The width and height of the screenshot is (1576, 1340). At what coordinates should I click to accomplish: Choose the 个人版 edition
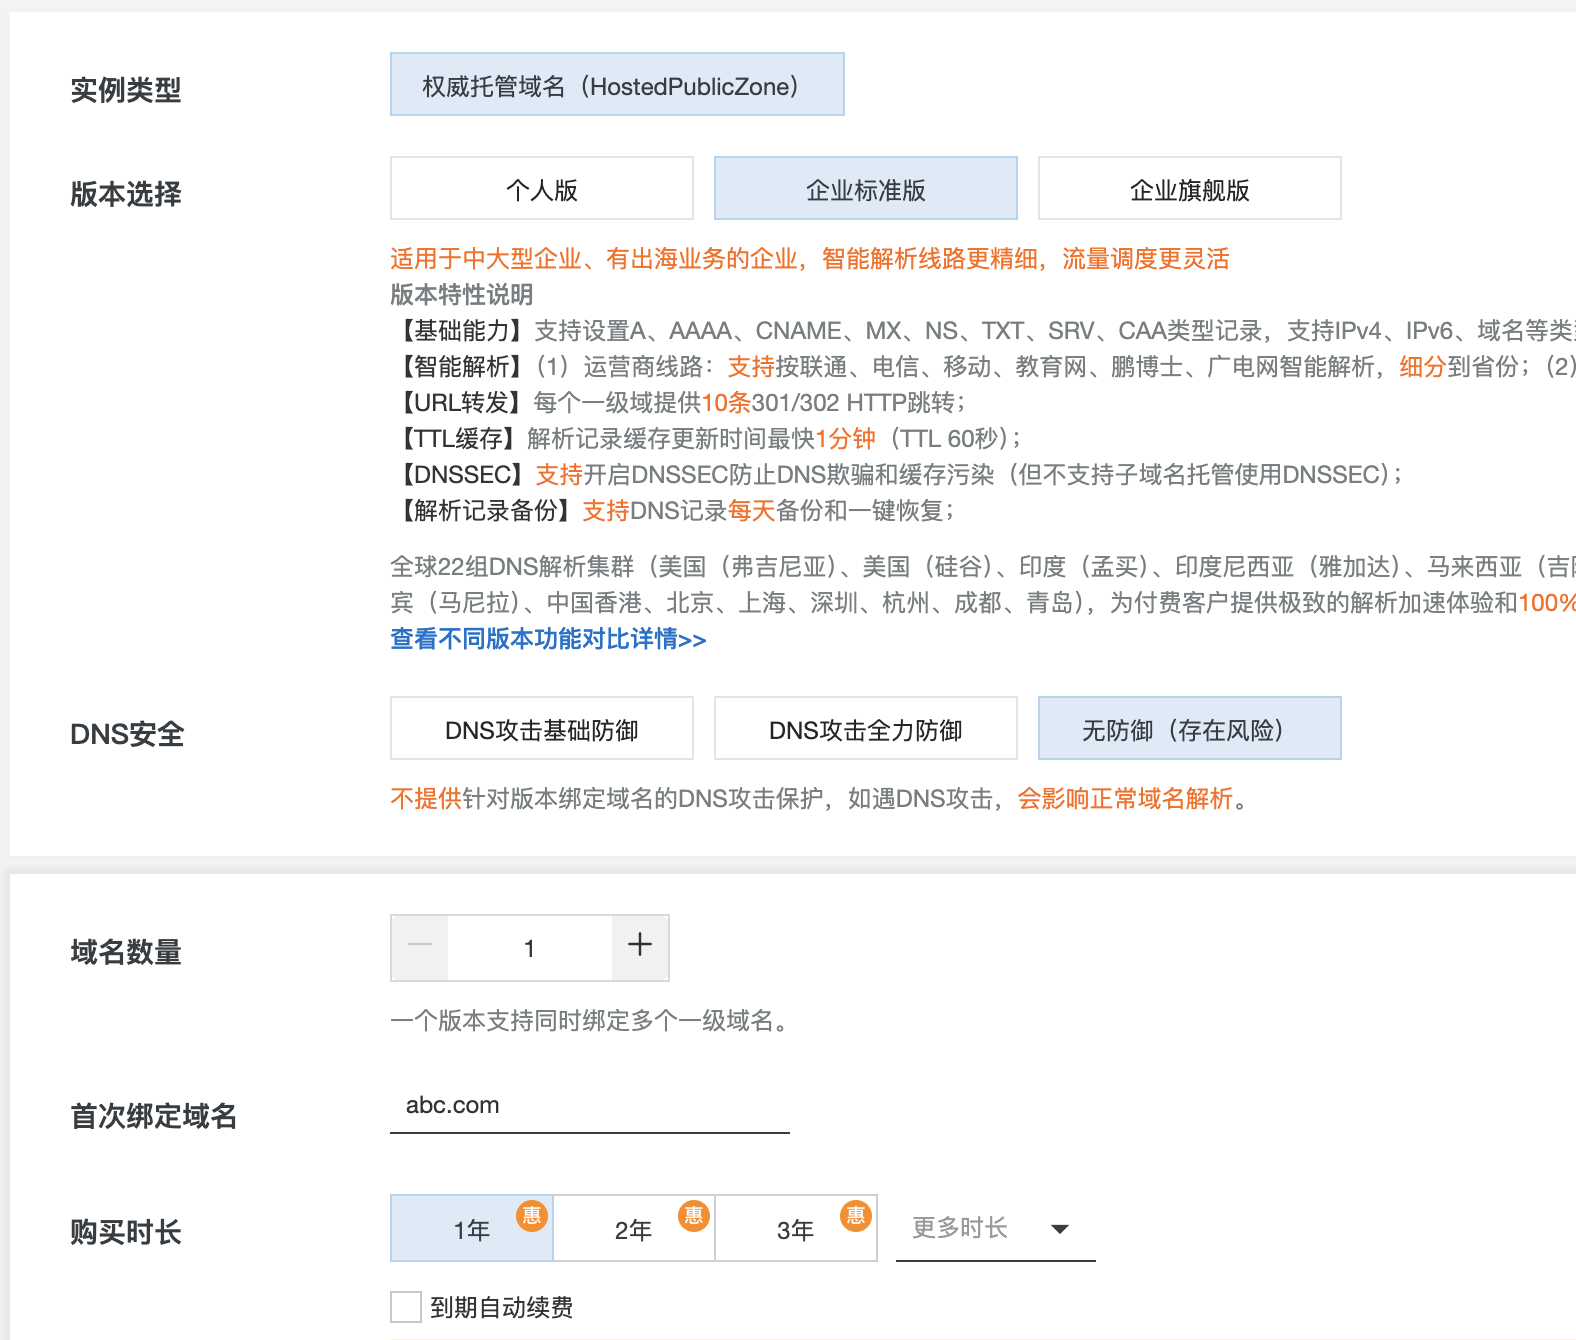point(541,188)
